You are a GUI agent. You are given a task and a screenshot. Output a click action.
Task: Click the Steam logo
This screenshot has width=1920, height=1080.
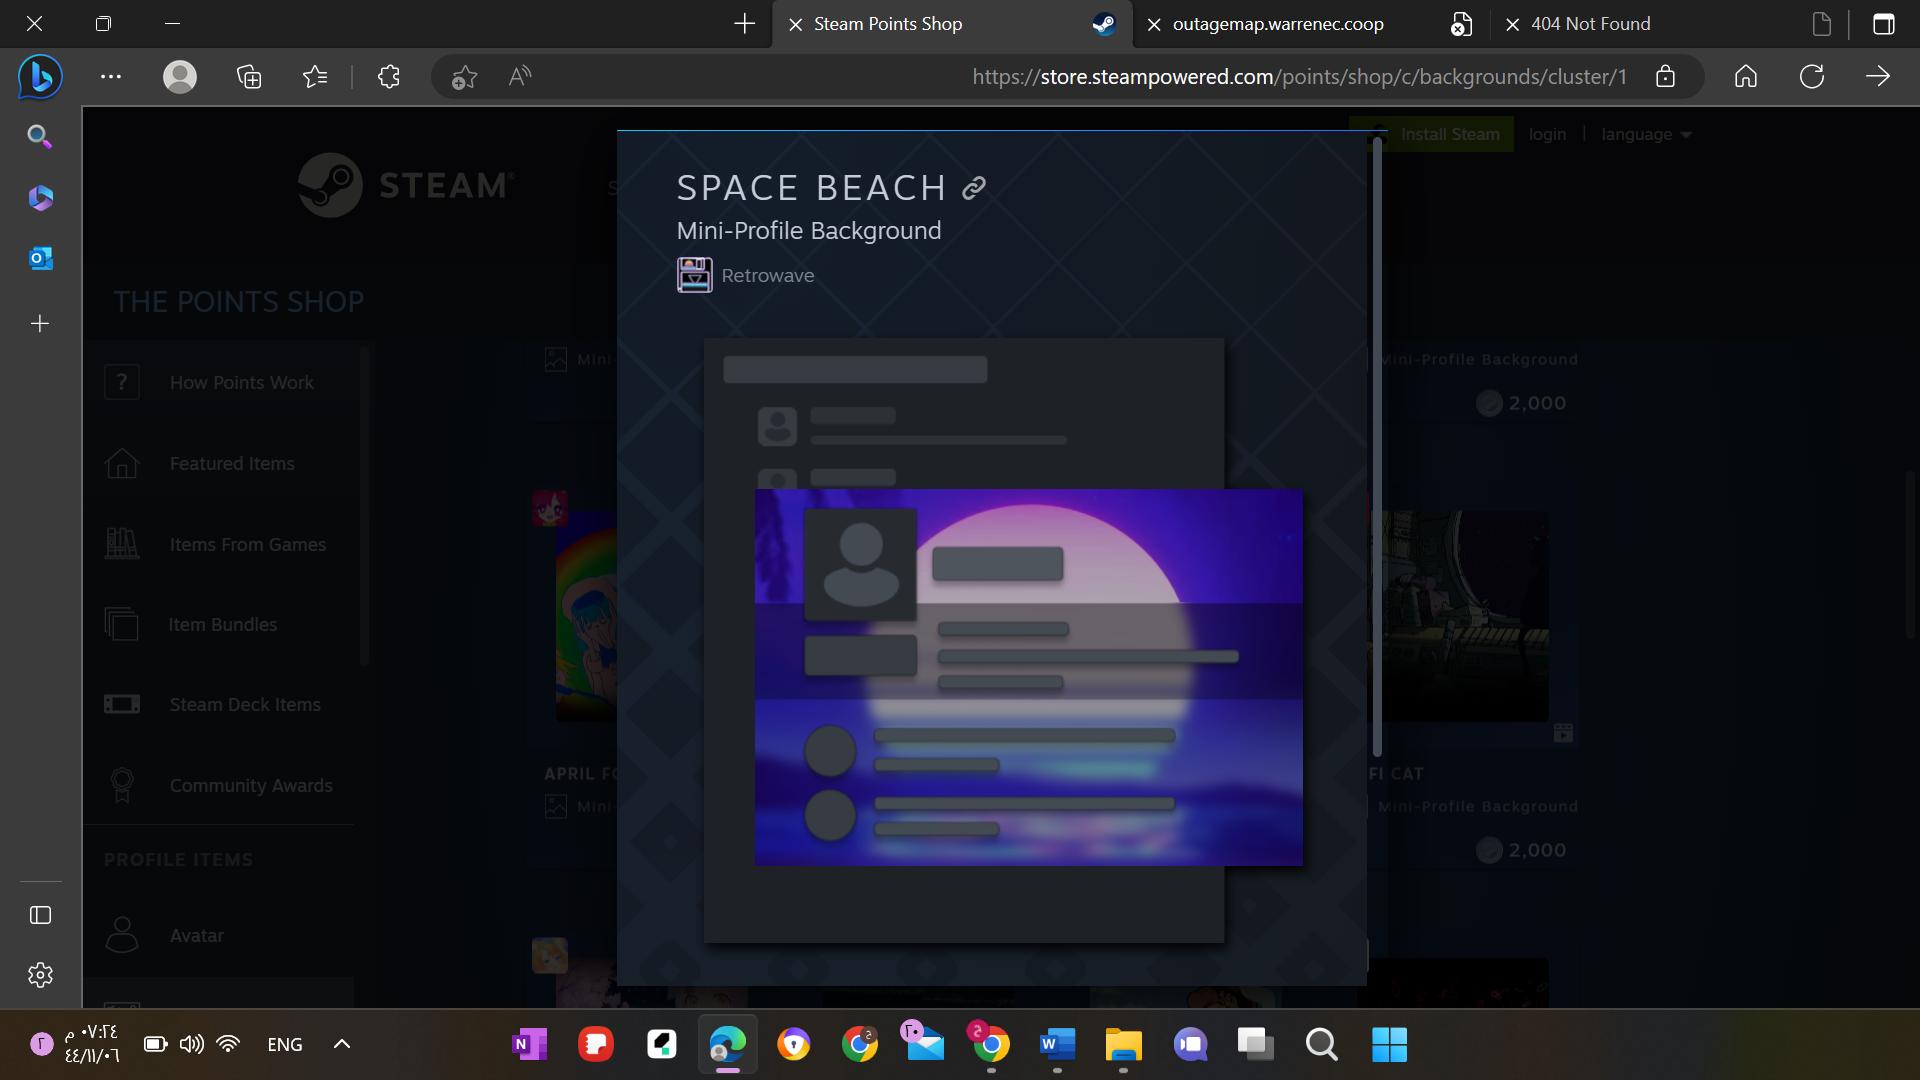pos(406,185)
